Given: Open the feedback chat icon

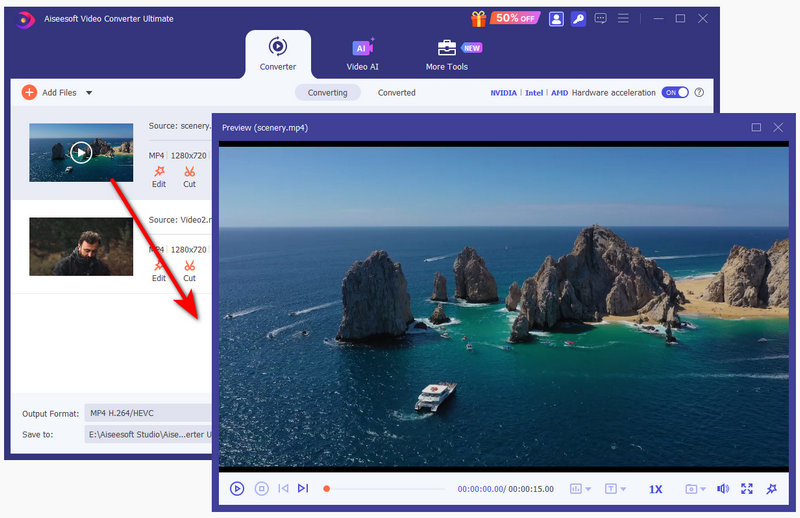Looking at the screenshot, I should click(x=600, y=18).
